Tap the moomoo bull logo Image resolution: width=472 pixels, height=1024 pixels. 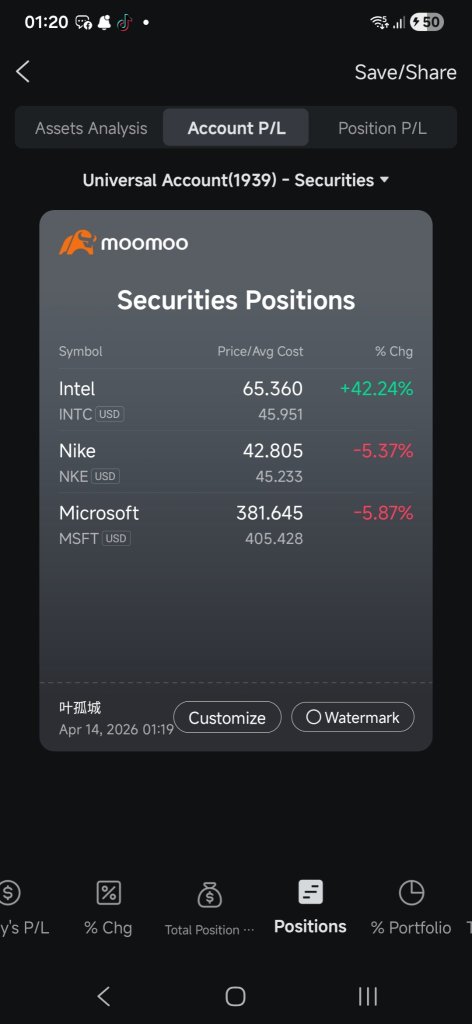[78, 242]
